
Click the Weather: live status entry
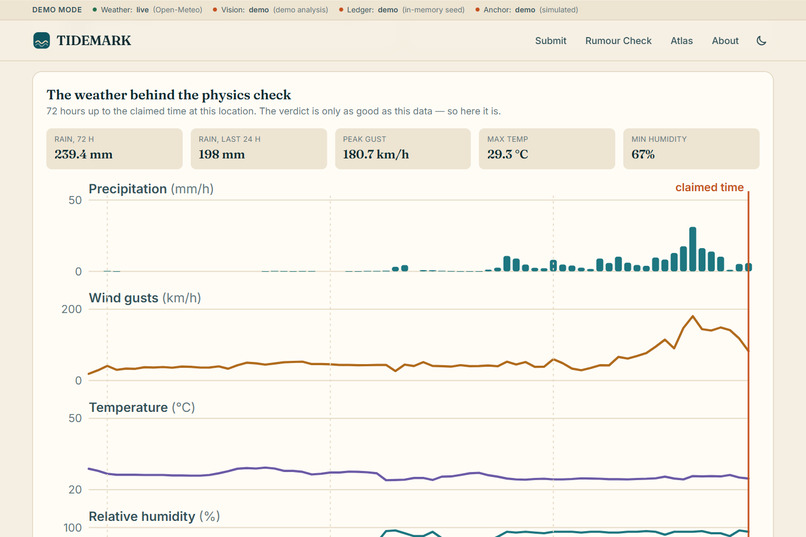pos(147,10)
